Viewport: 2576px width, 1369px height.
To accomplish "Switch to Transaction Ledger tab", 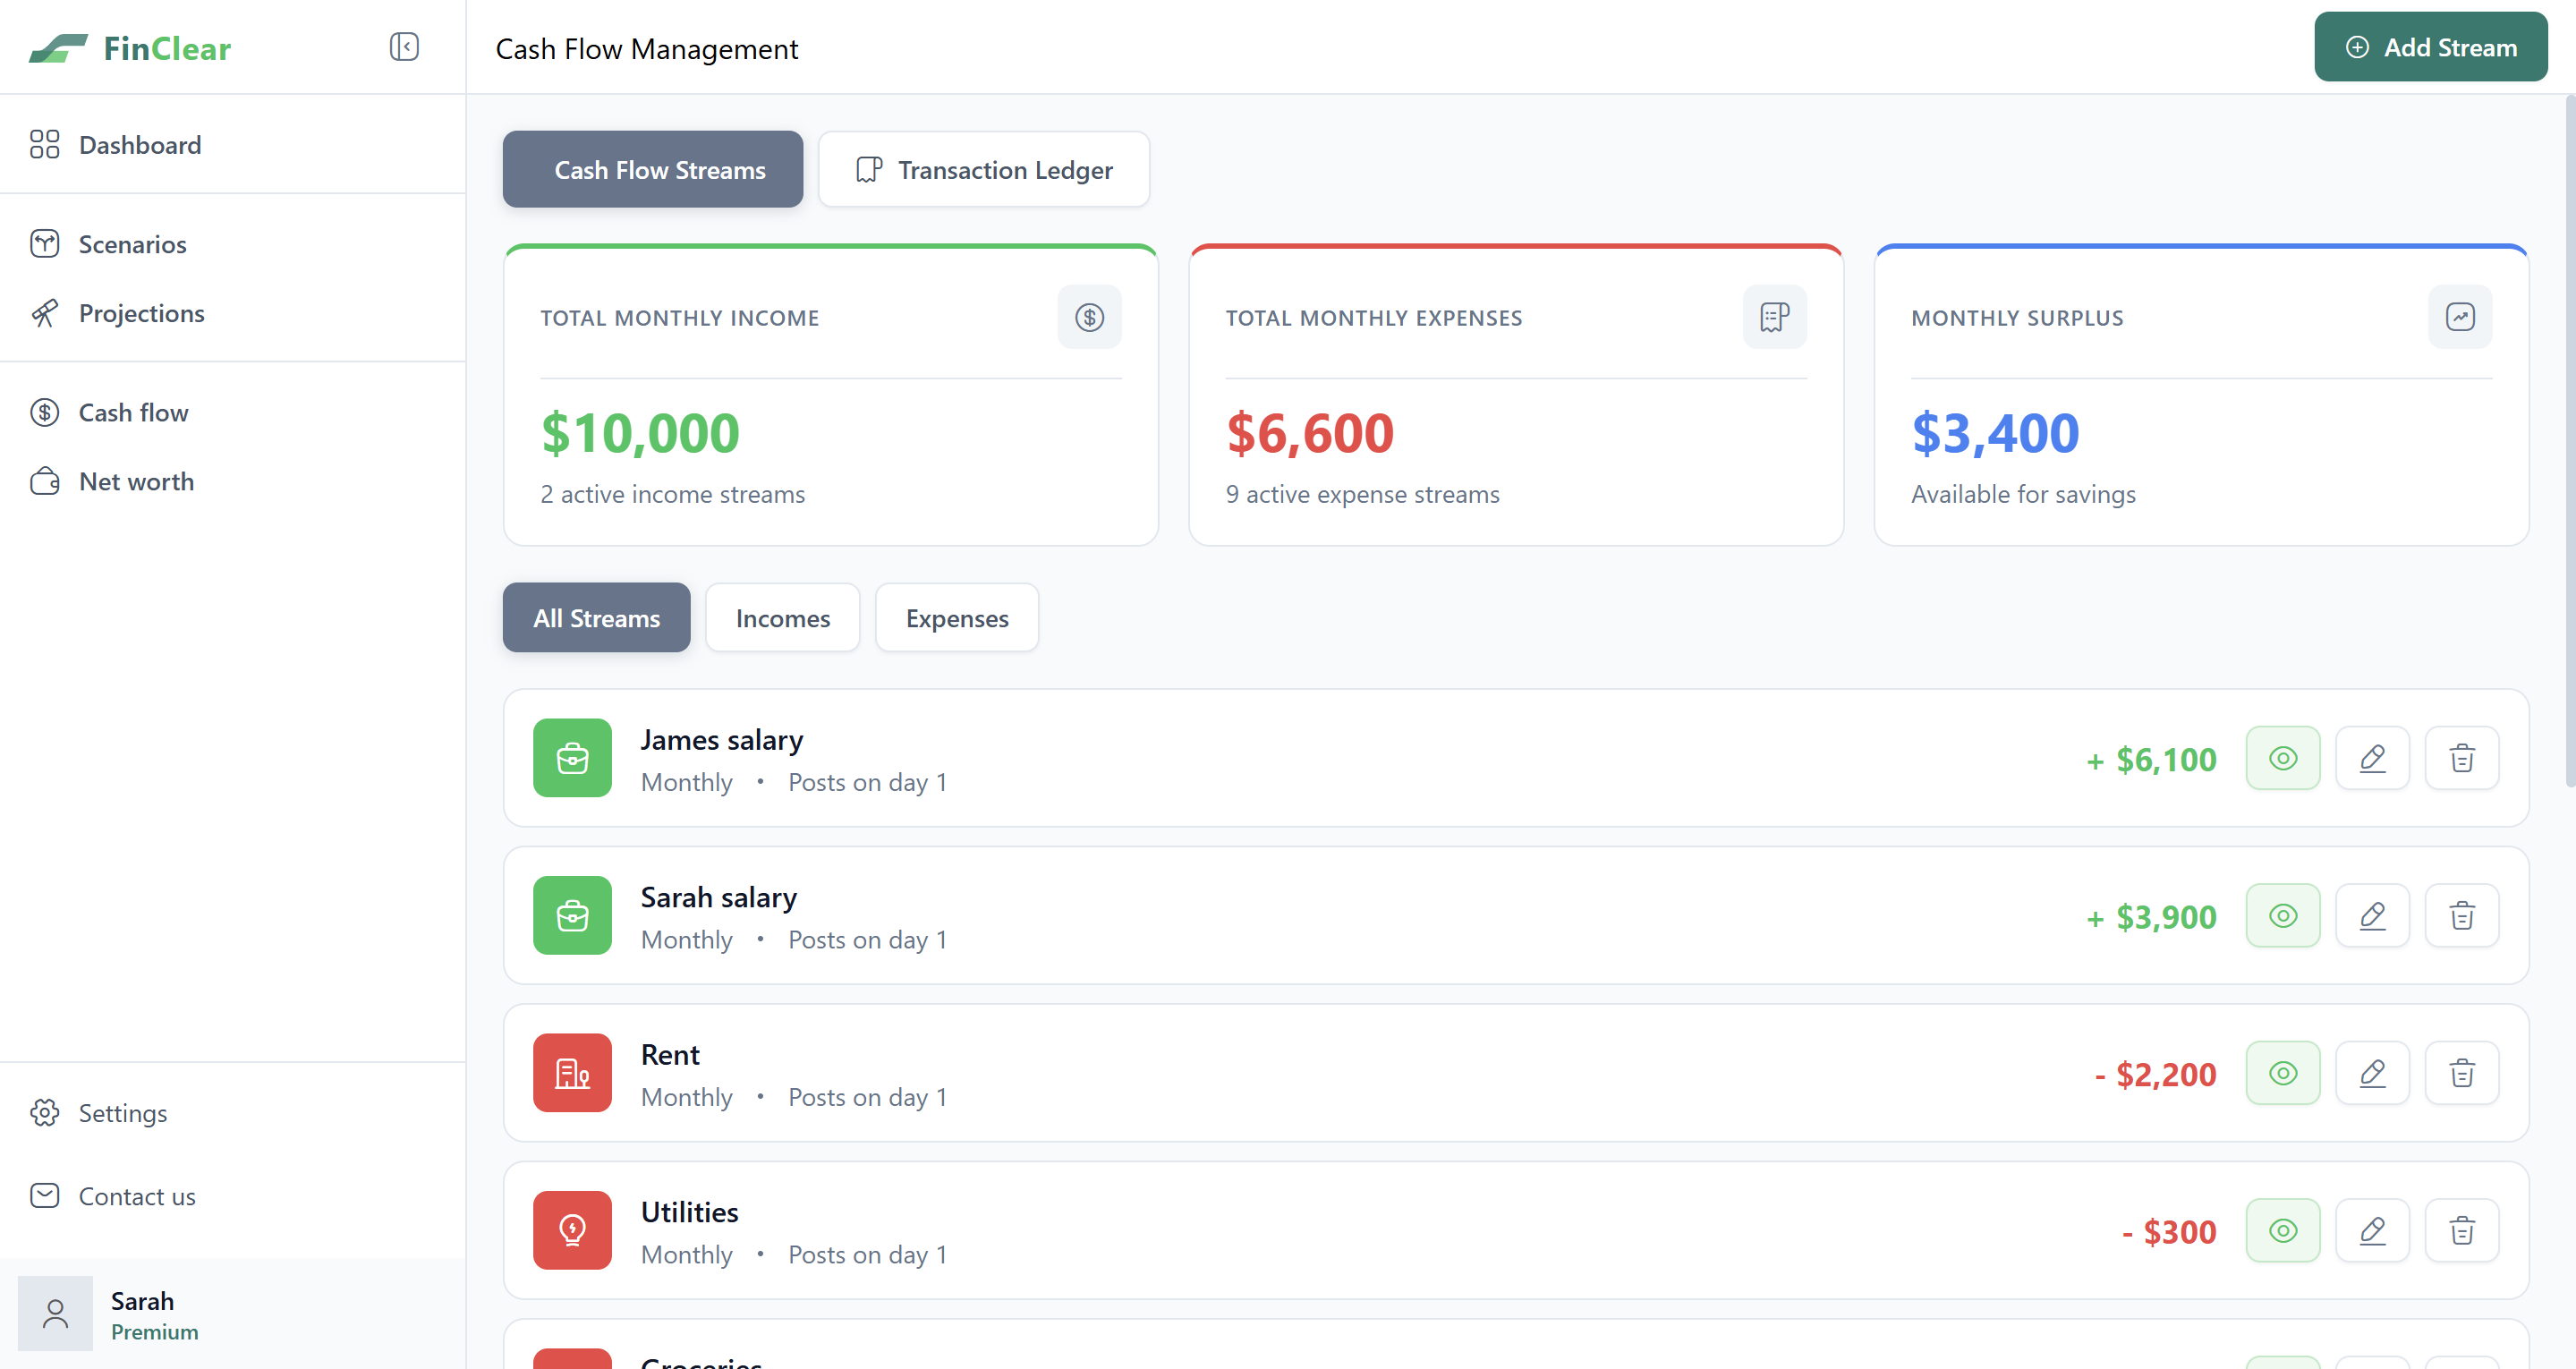I will (984, 170).
